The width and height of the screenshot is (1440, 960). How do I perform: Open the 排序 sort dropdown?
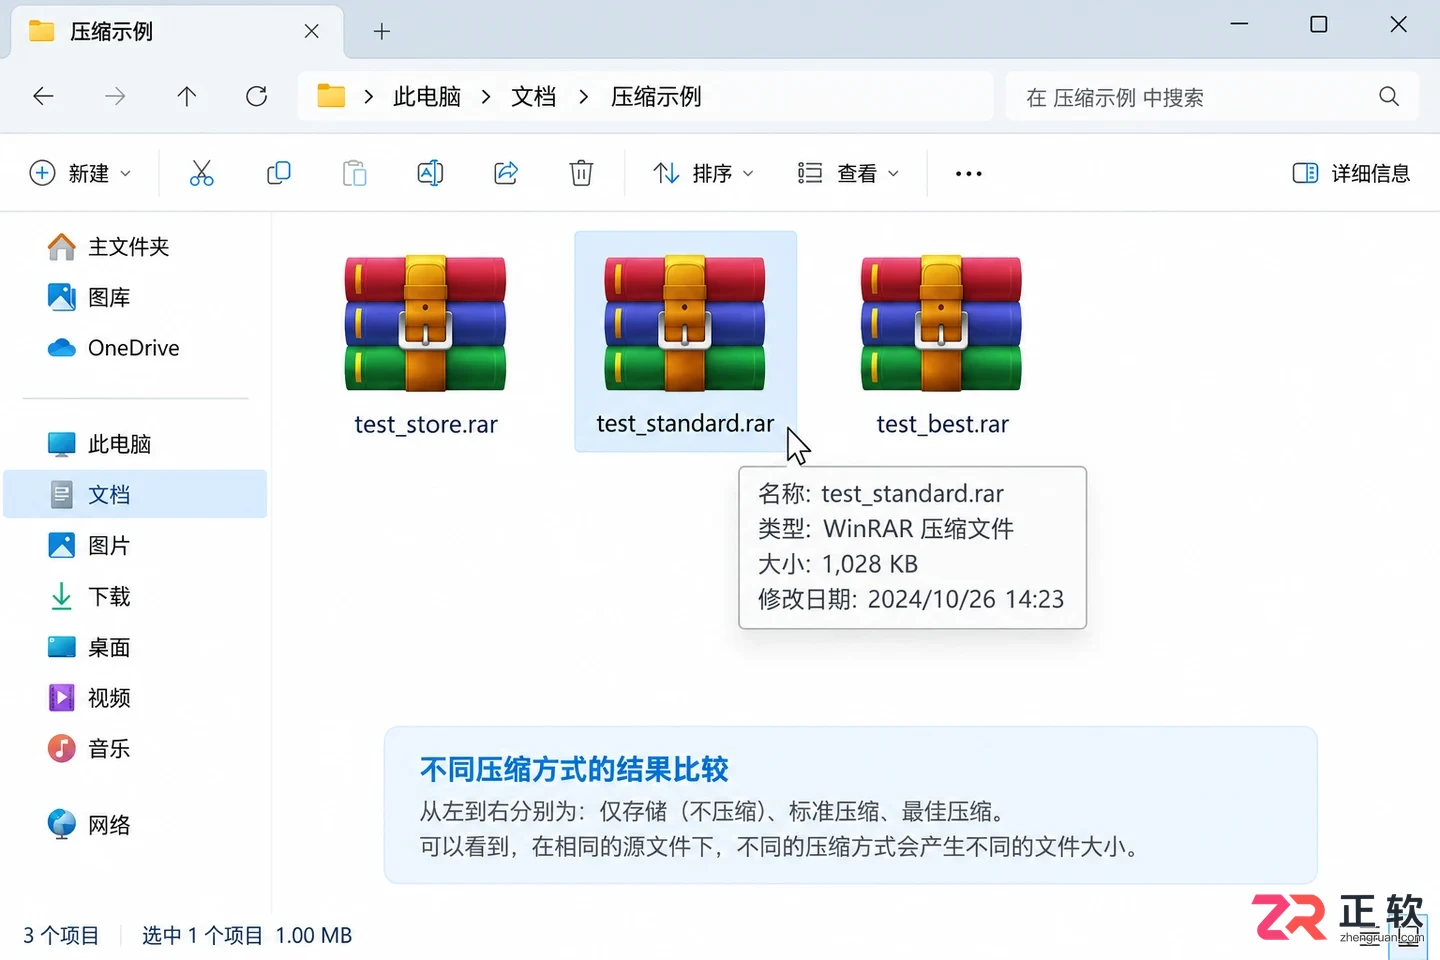(703, 173)
